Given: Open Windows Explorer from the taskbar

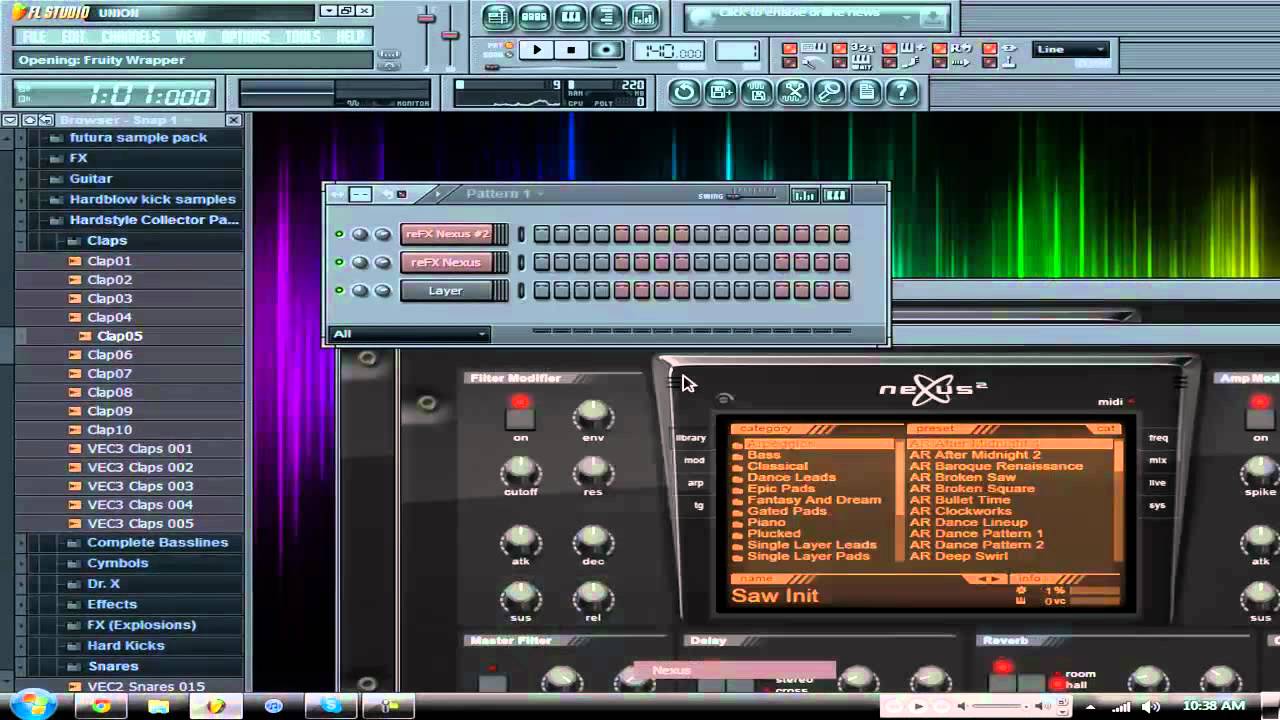Looking at the screenshot, I should (x=158, y=706).
